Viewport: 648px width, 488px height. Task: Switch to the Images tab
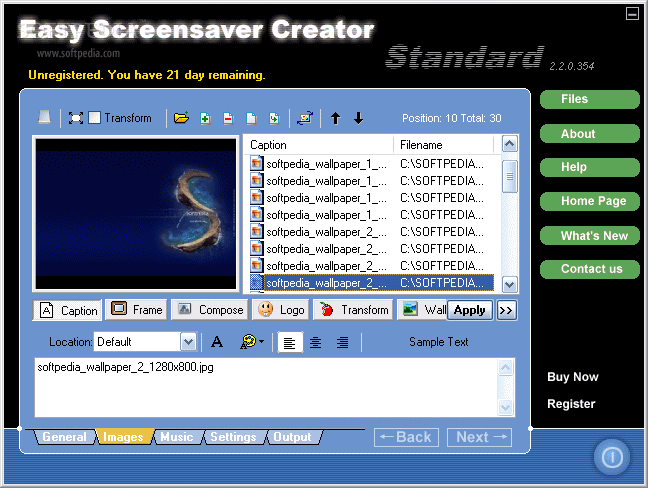tap(123, 437)
